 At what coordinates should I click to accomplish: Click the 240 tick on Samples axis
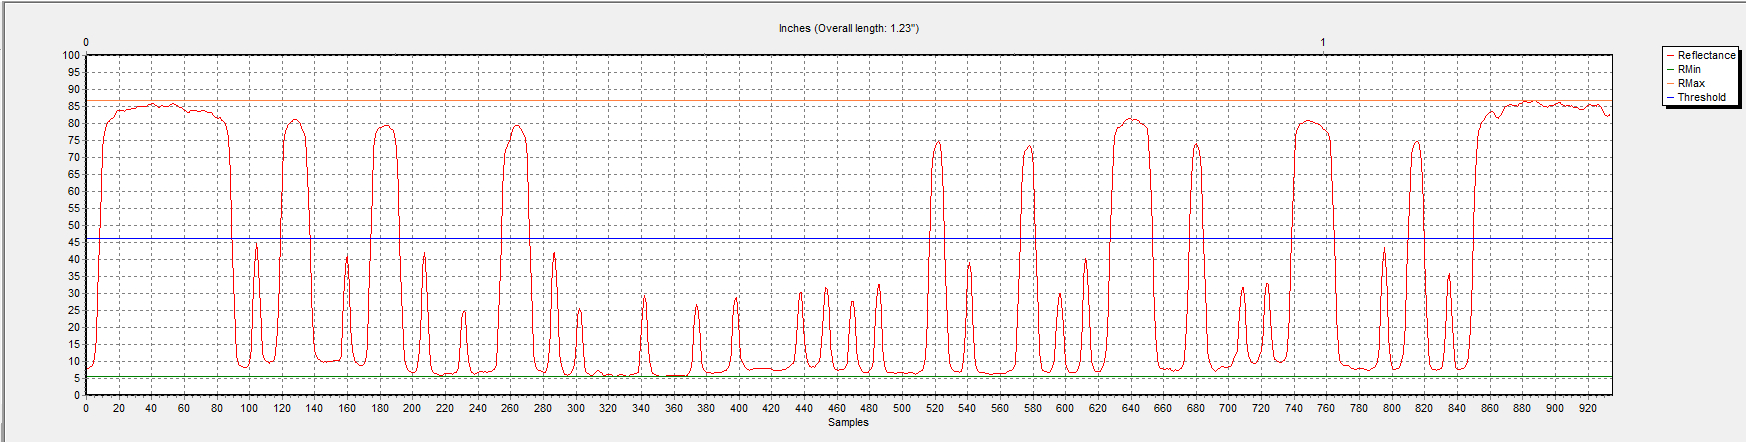coord(478,408)
